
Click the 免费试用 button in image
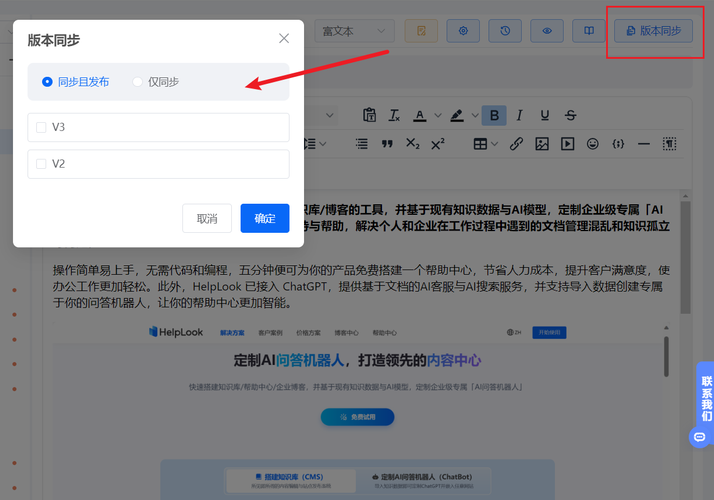pos(357,417)
